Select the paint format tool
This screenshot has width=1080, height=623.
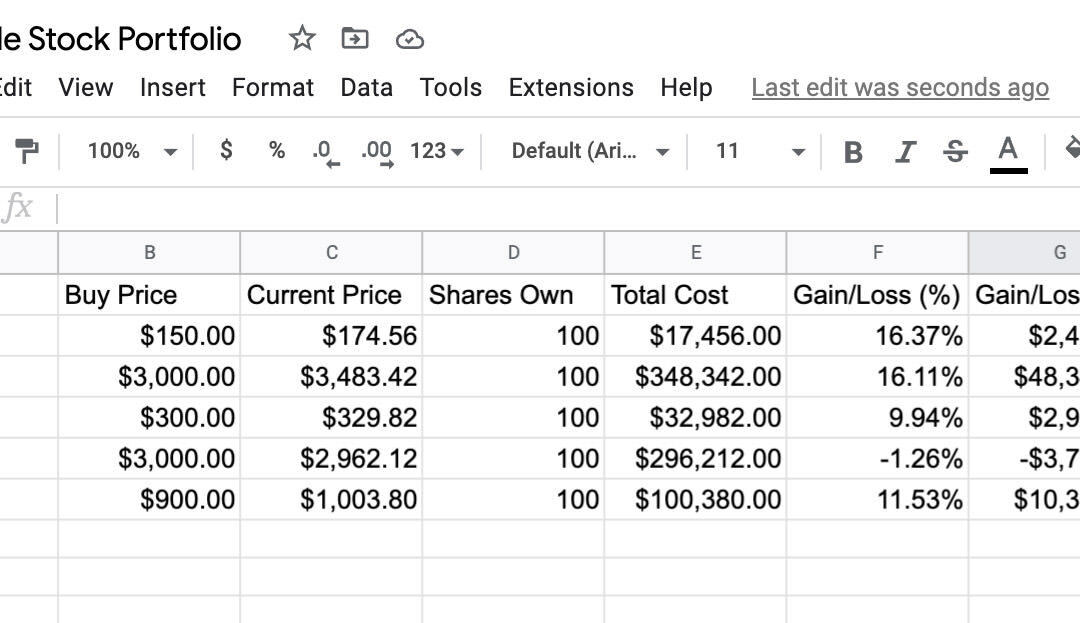click(x=27, y=151)
